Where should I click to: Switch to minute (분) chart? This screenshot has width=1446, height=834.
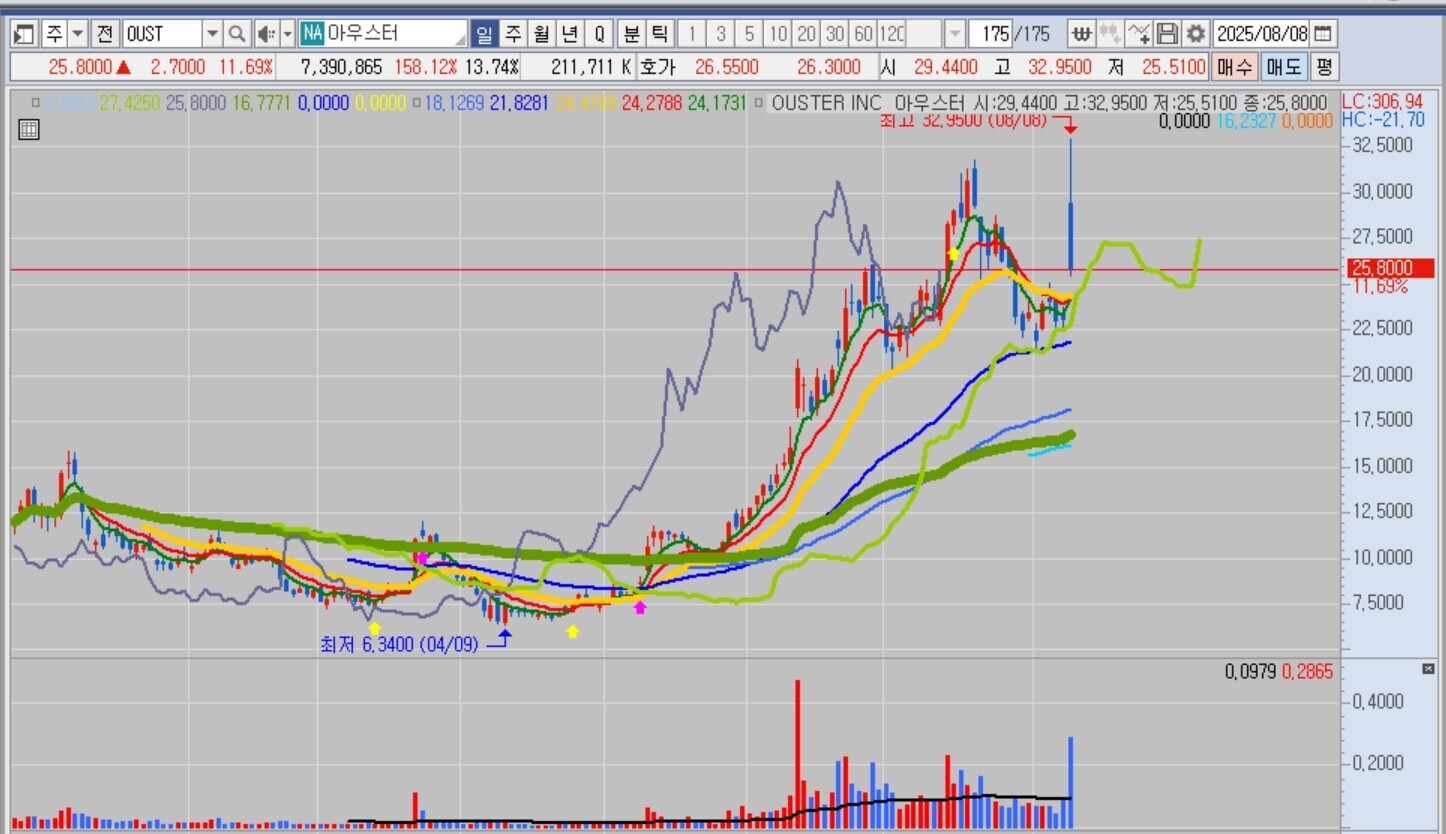[631, 34]
